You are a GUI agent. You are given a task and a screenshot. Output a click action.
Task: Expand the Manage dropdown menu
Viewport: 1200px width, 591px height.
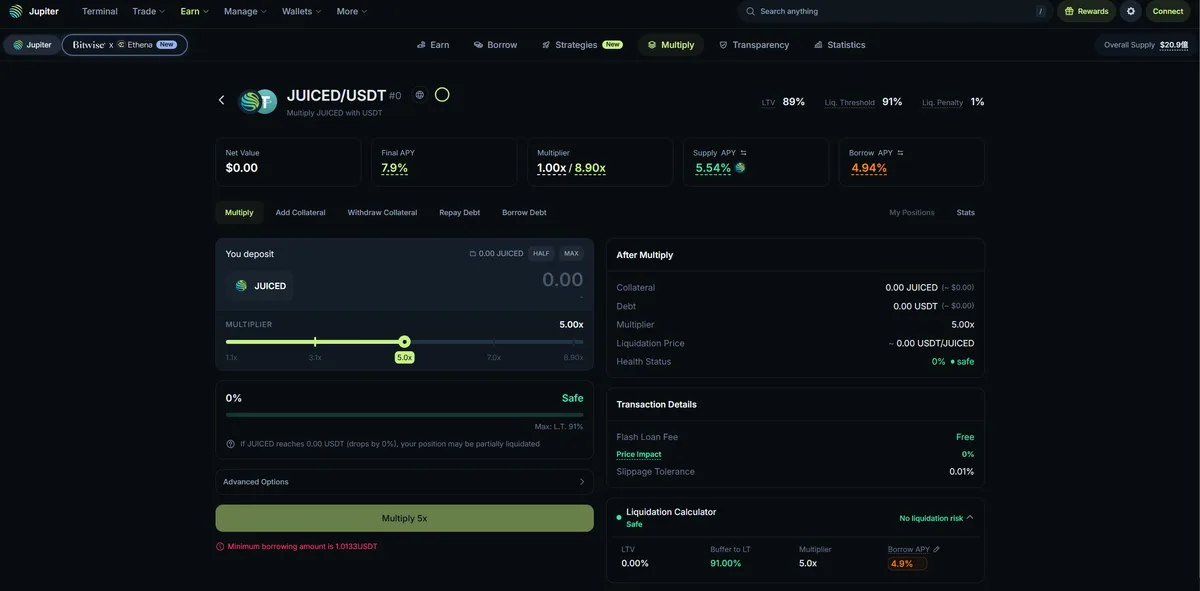(246, 11)
